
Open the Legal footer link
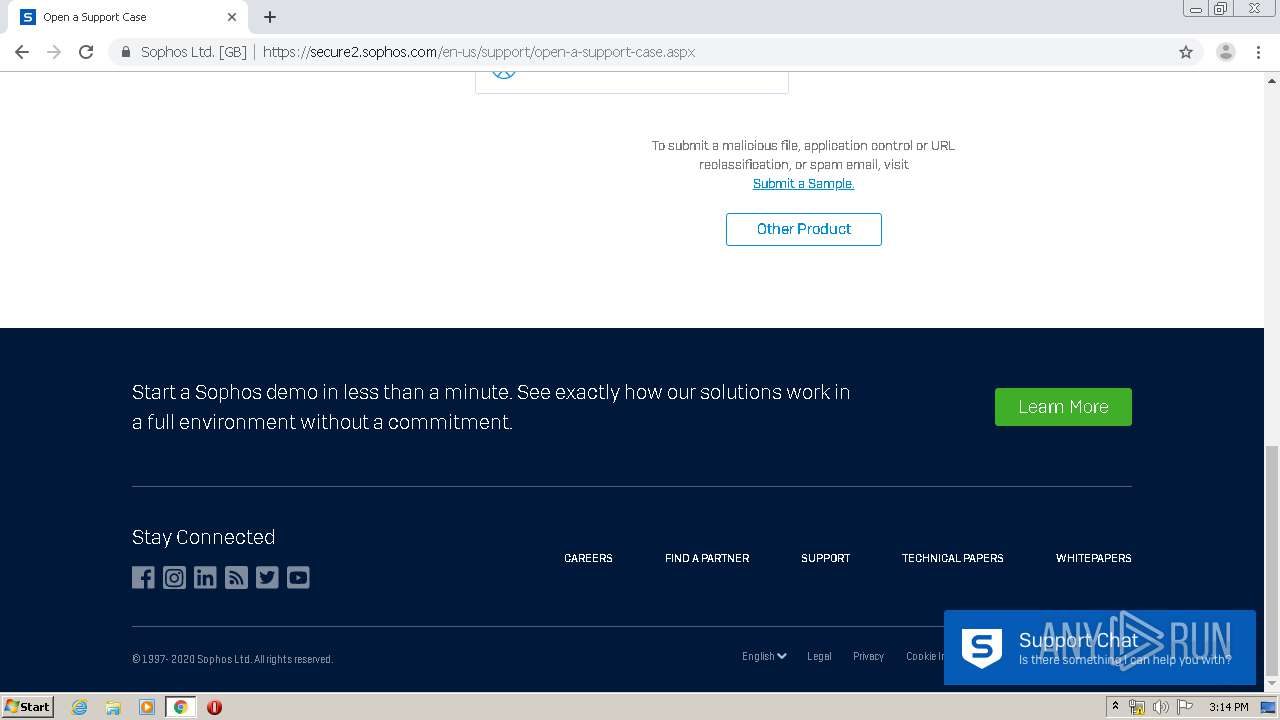click(x=819, y=656)
